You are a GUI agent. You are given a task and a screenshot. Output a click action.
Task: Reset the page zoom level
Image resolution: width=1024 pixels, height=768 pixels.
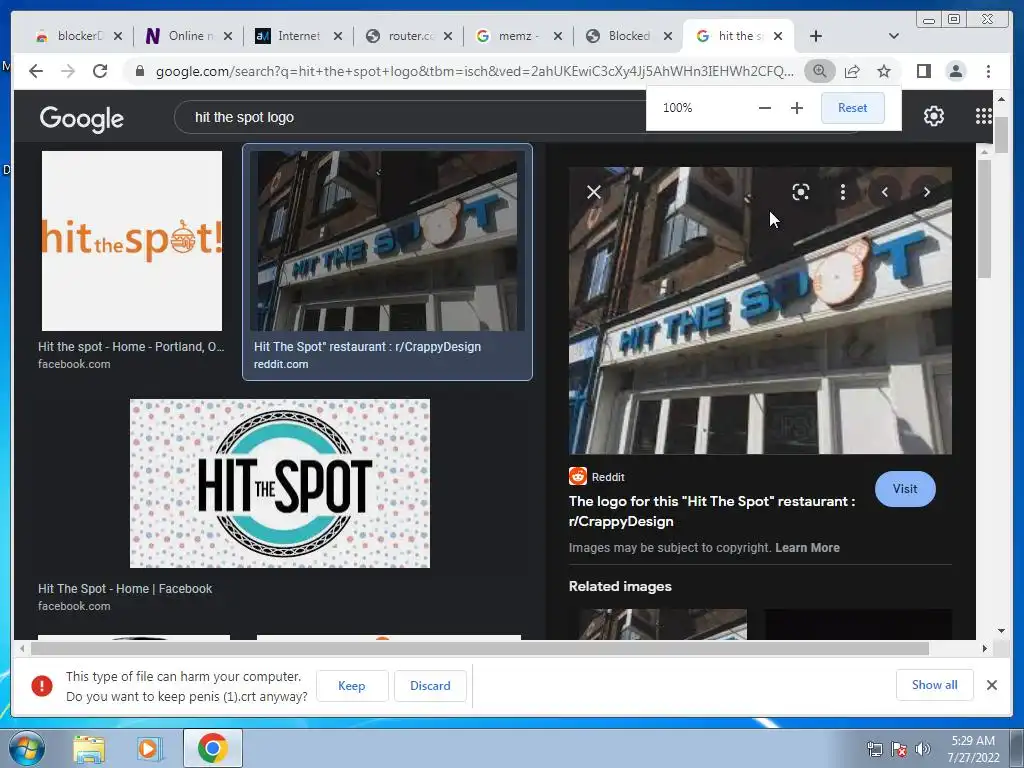[852, 108]
